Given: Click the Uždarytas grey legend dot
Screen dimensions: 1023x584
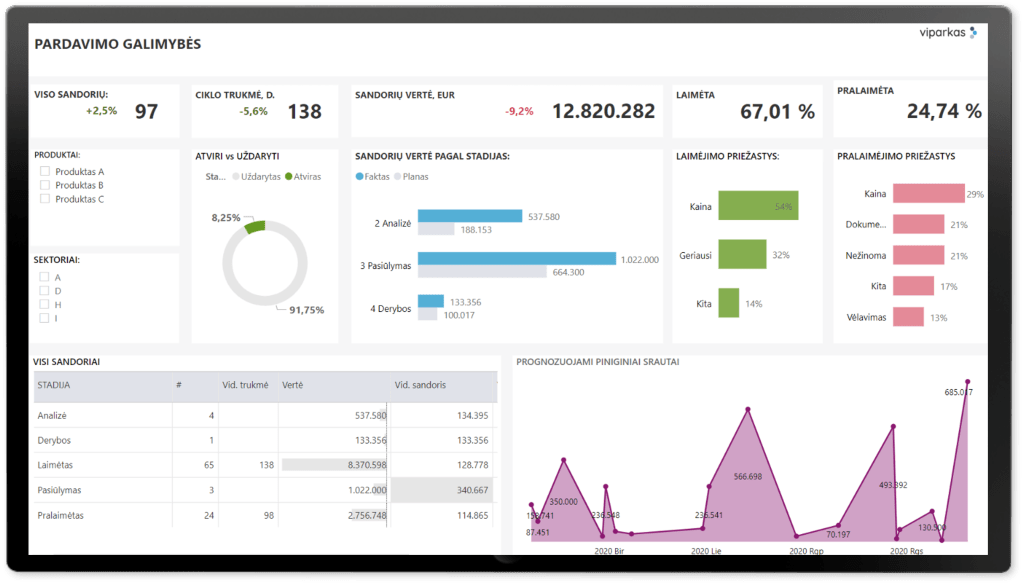Looking at the screenshot, I should [x=235, y=176].
